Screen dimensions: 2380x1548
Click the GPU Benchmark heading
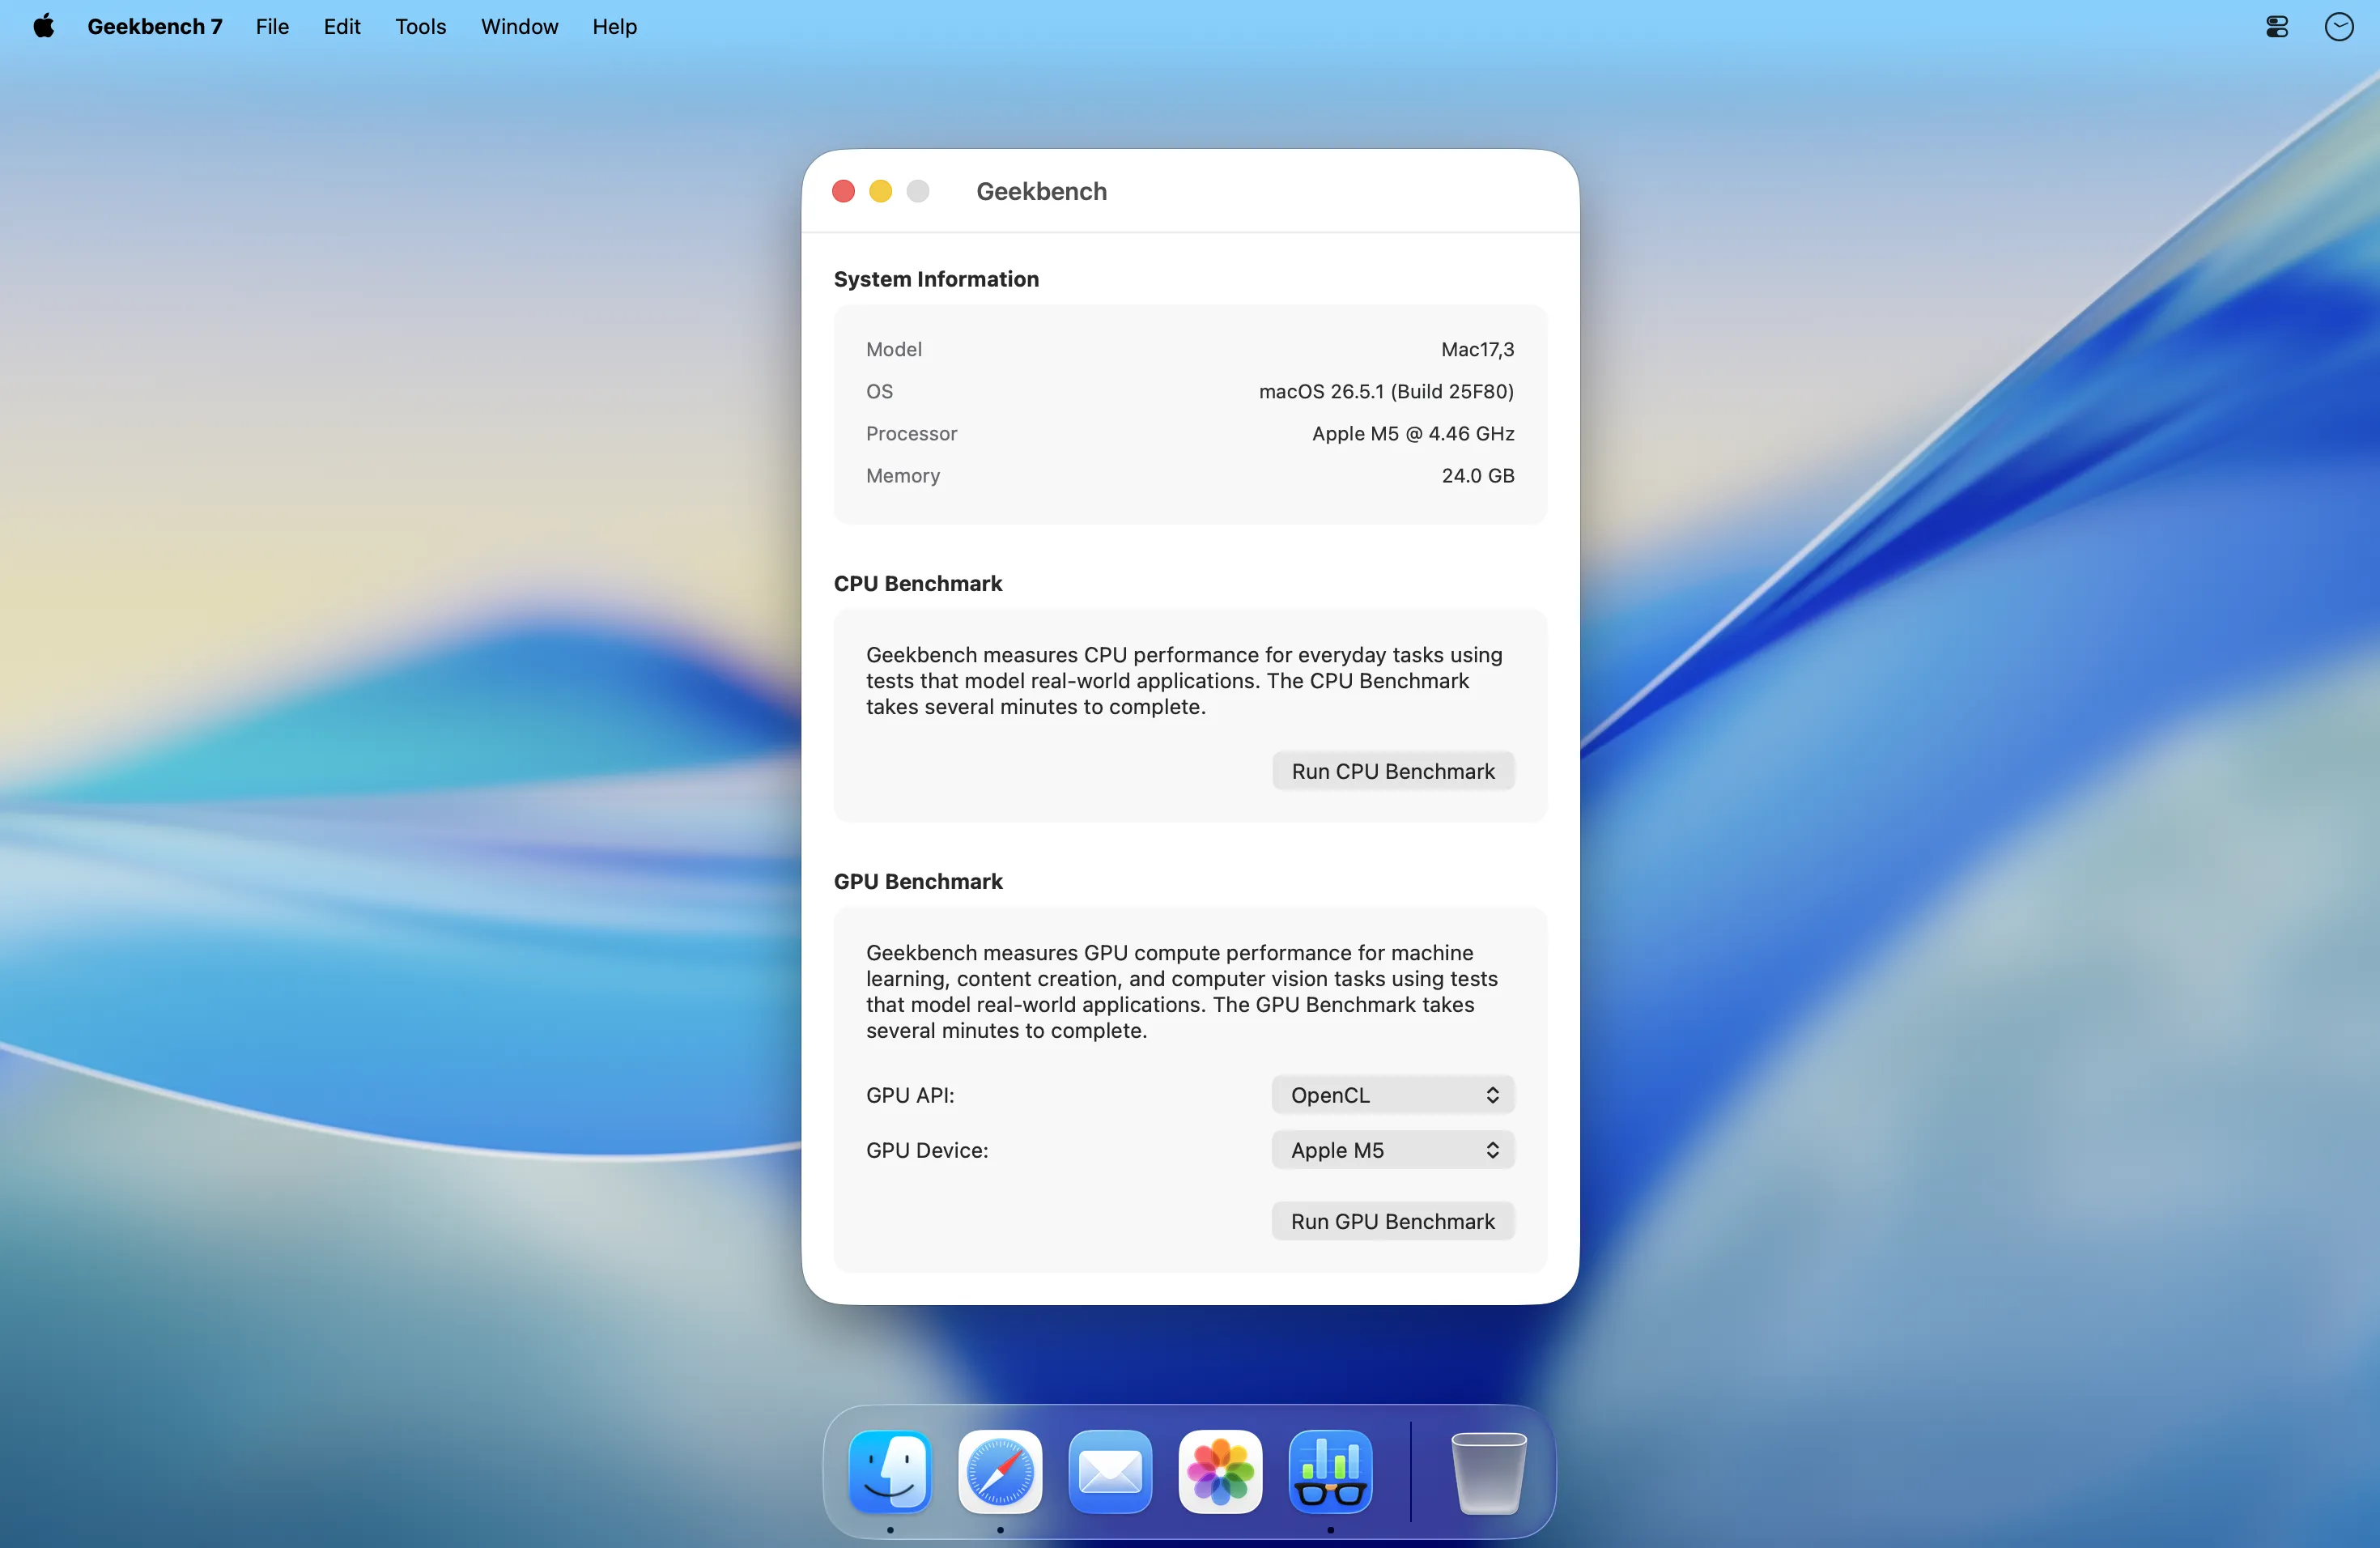[917, 881]
